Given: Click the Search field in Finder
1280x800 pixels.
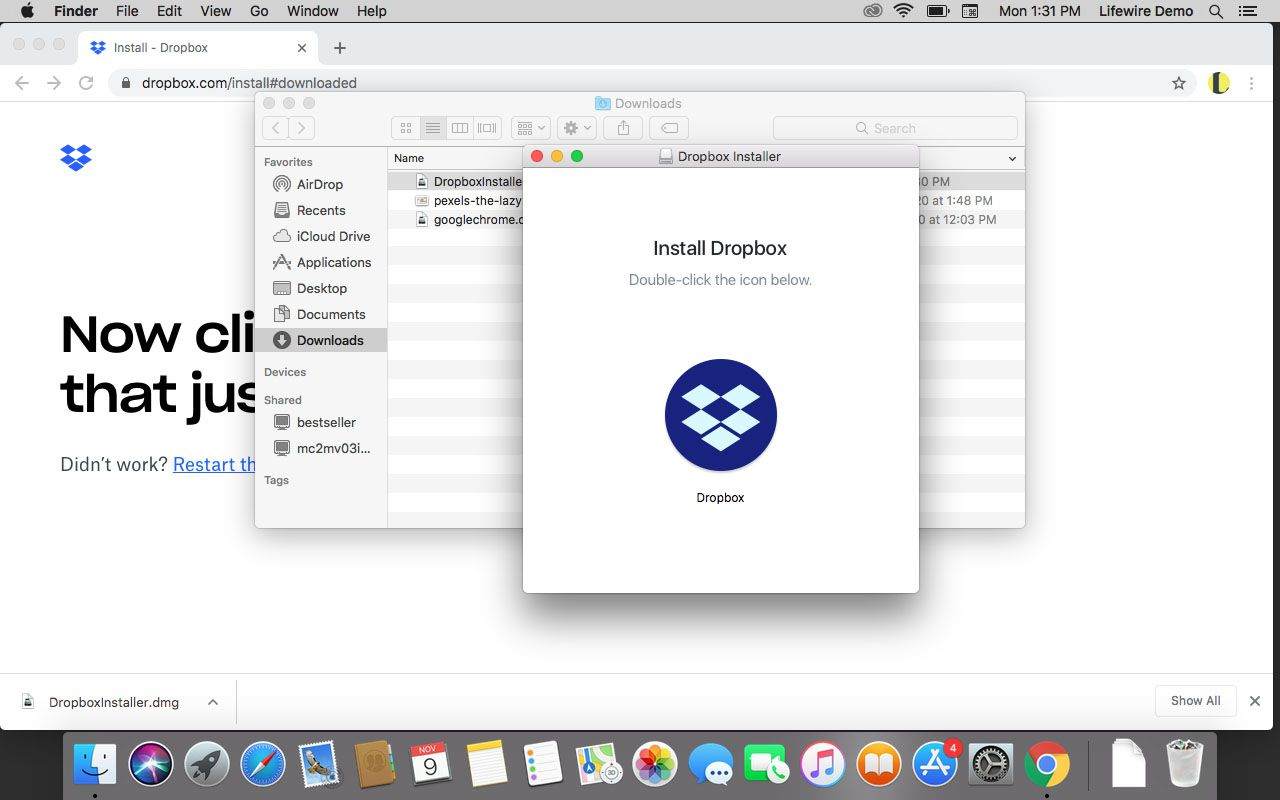Looking at the screenshot, I should [893, 128].
